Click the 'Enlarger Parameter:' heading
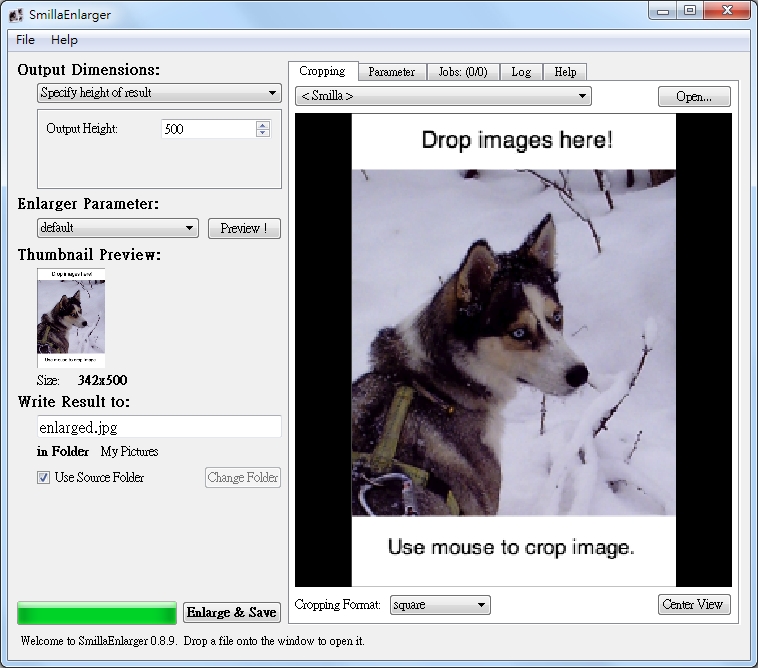 (x=88, y=204)
